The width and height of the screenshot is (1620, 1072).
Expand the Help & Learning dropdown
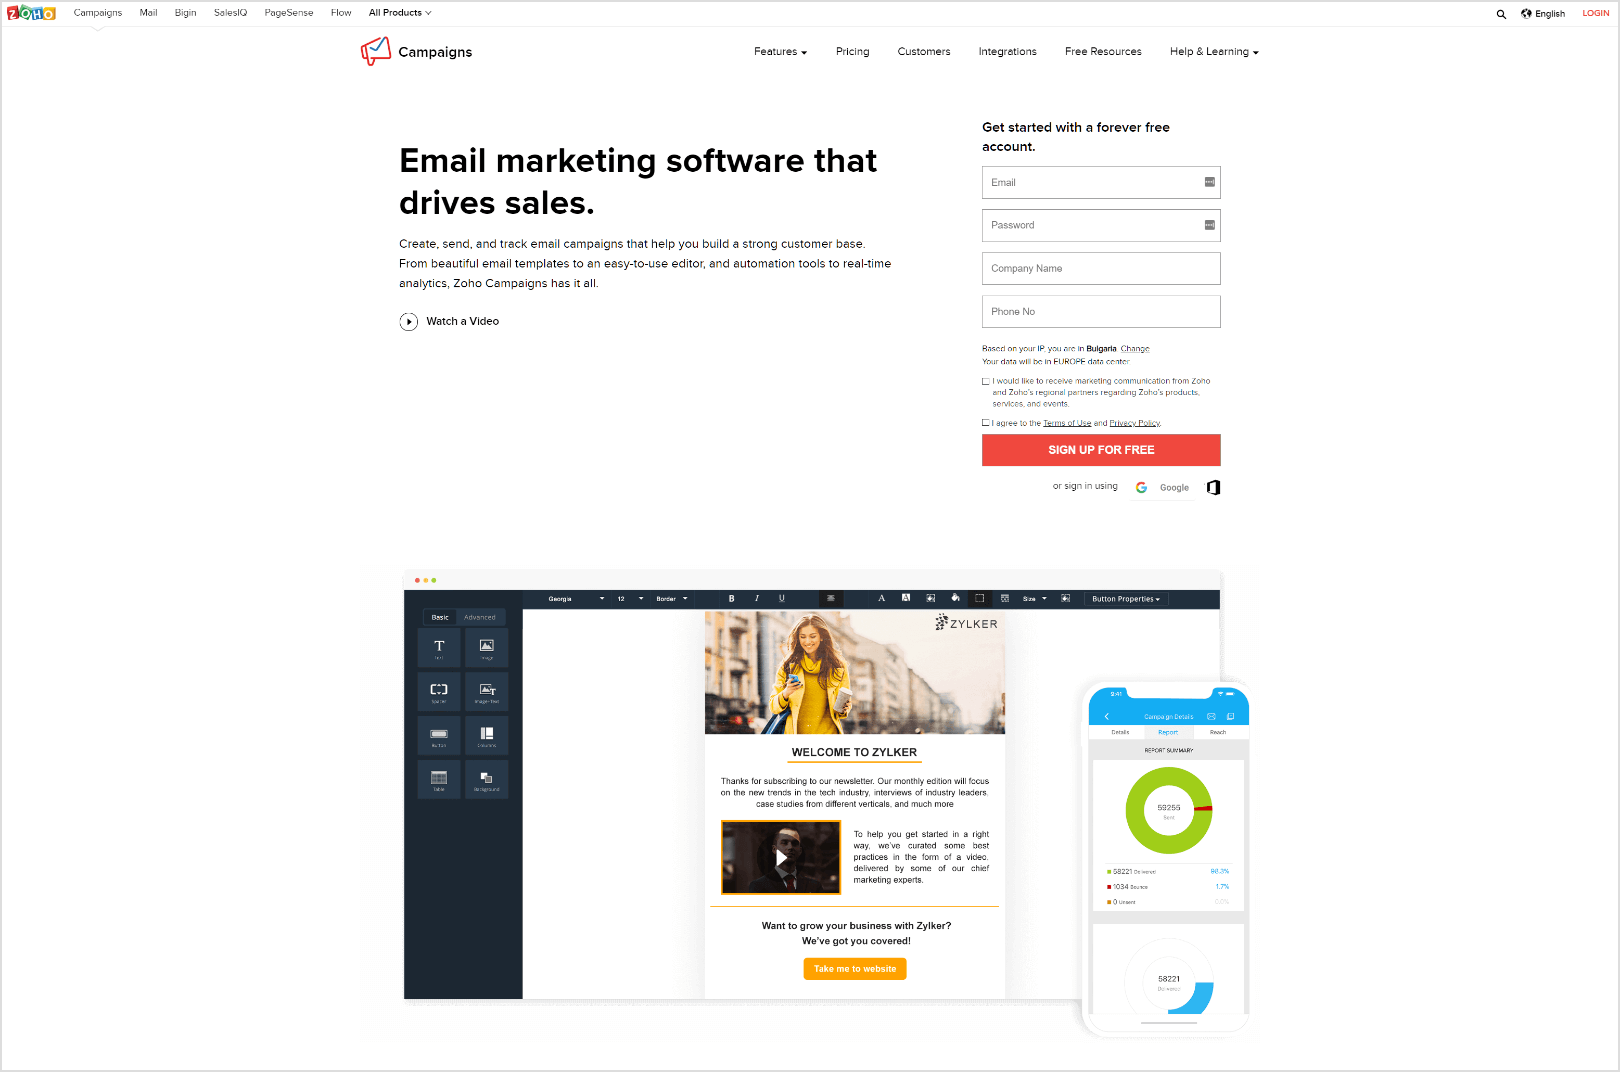coord(1214,52)
